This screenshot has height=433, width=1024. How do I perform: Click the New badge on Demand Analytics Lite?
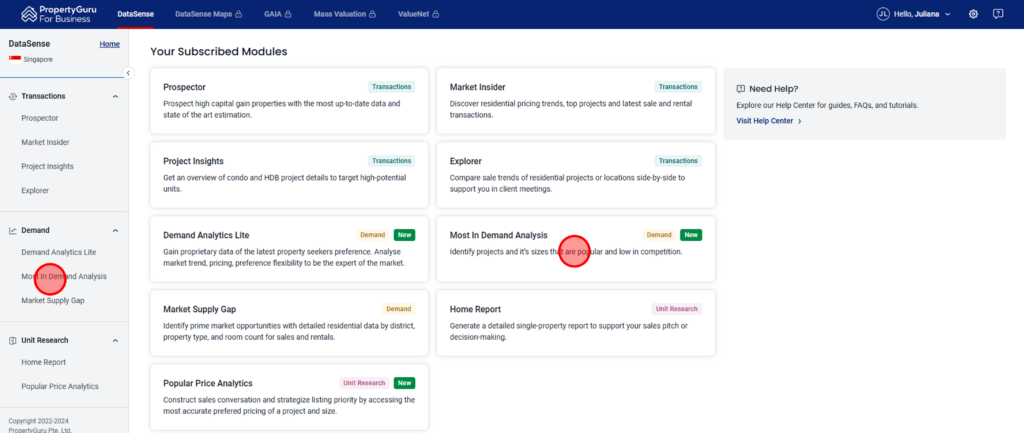tap(404, 235)
